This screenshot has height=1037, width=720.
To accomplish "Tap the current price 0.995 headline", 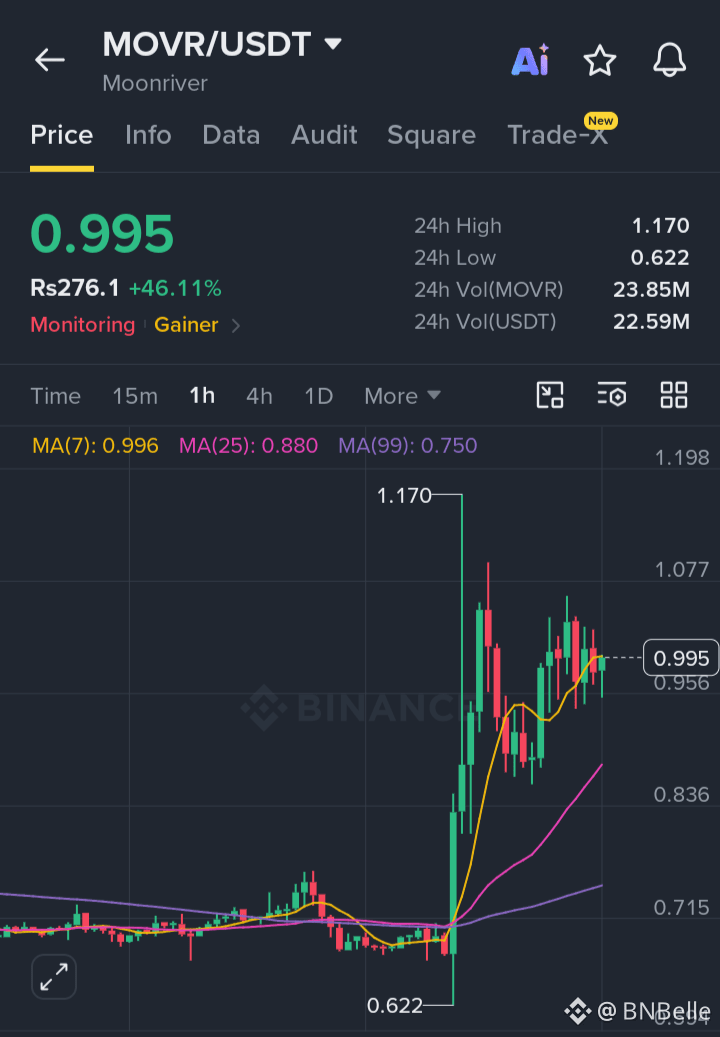I will click(102, 234).
